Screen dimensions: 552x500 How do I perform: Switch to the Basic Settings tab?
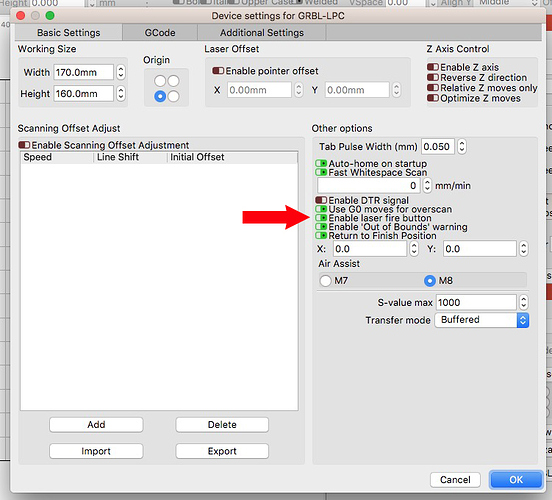[x=69, y=33]
